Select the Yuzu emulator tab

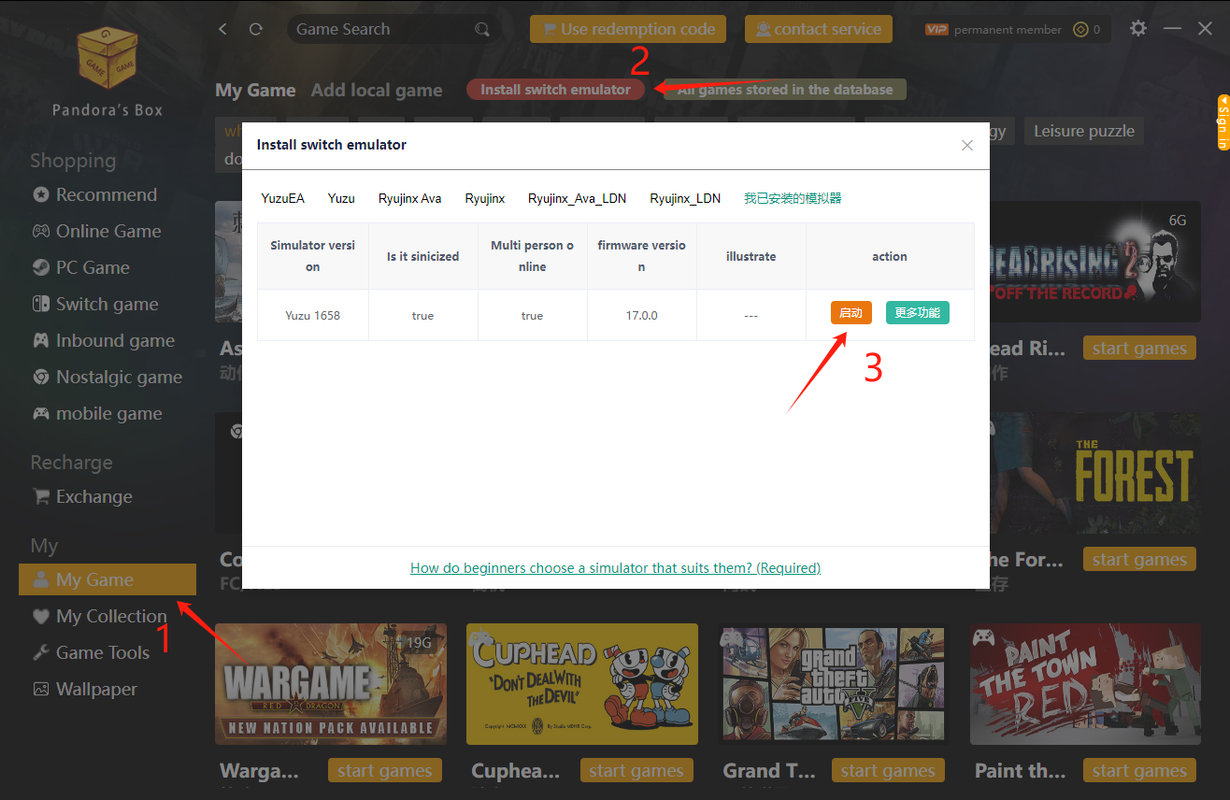click(x=341, y=198)
